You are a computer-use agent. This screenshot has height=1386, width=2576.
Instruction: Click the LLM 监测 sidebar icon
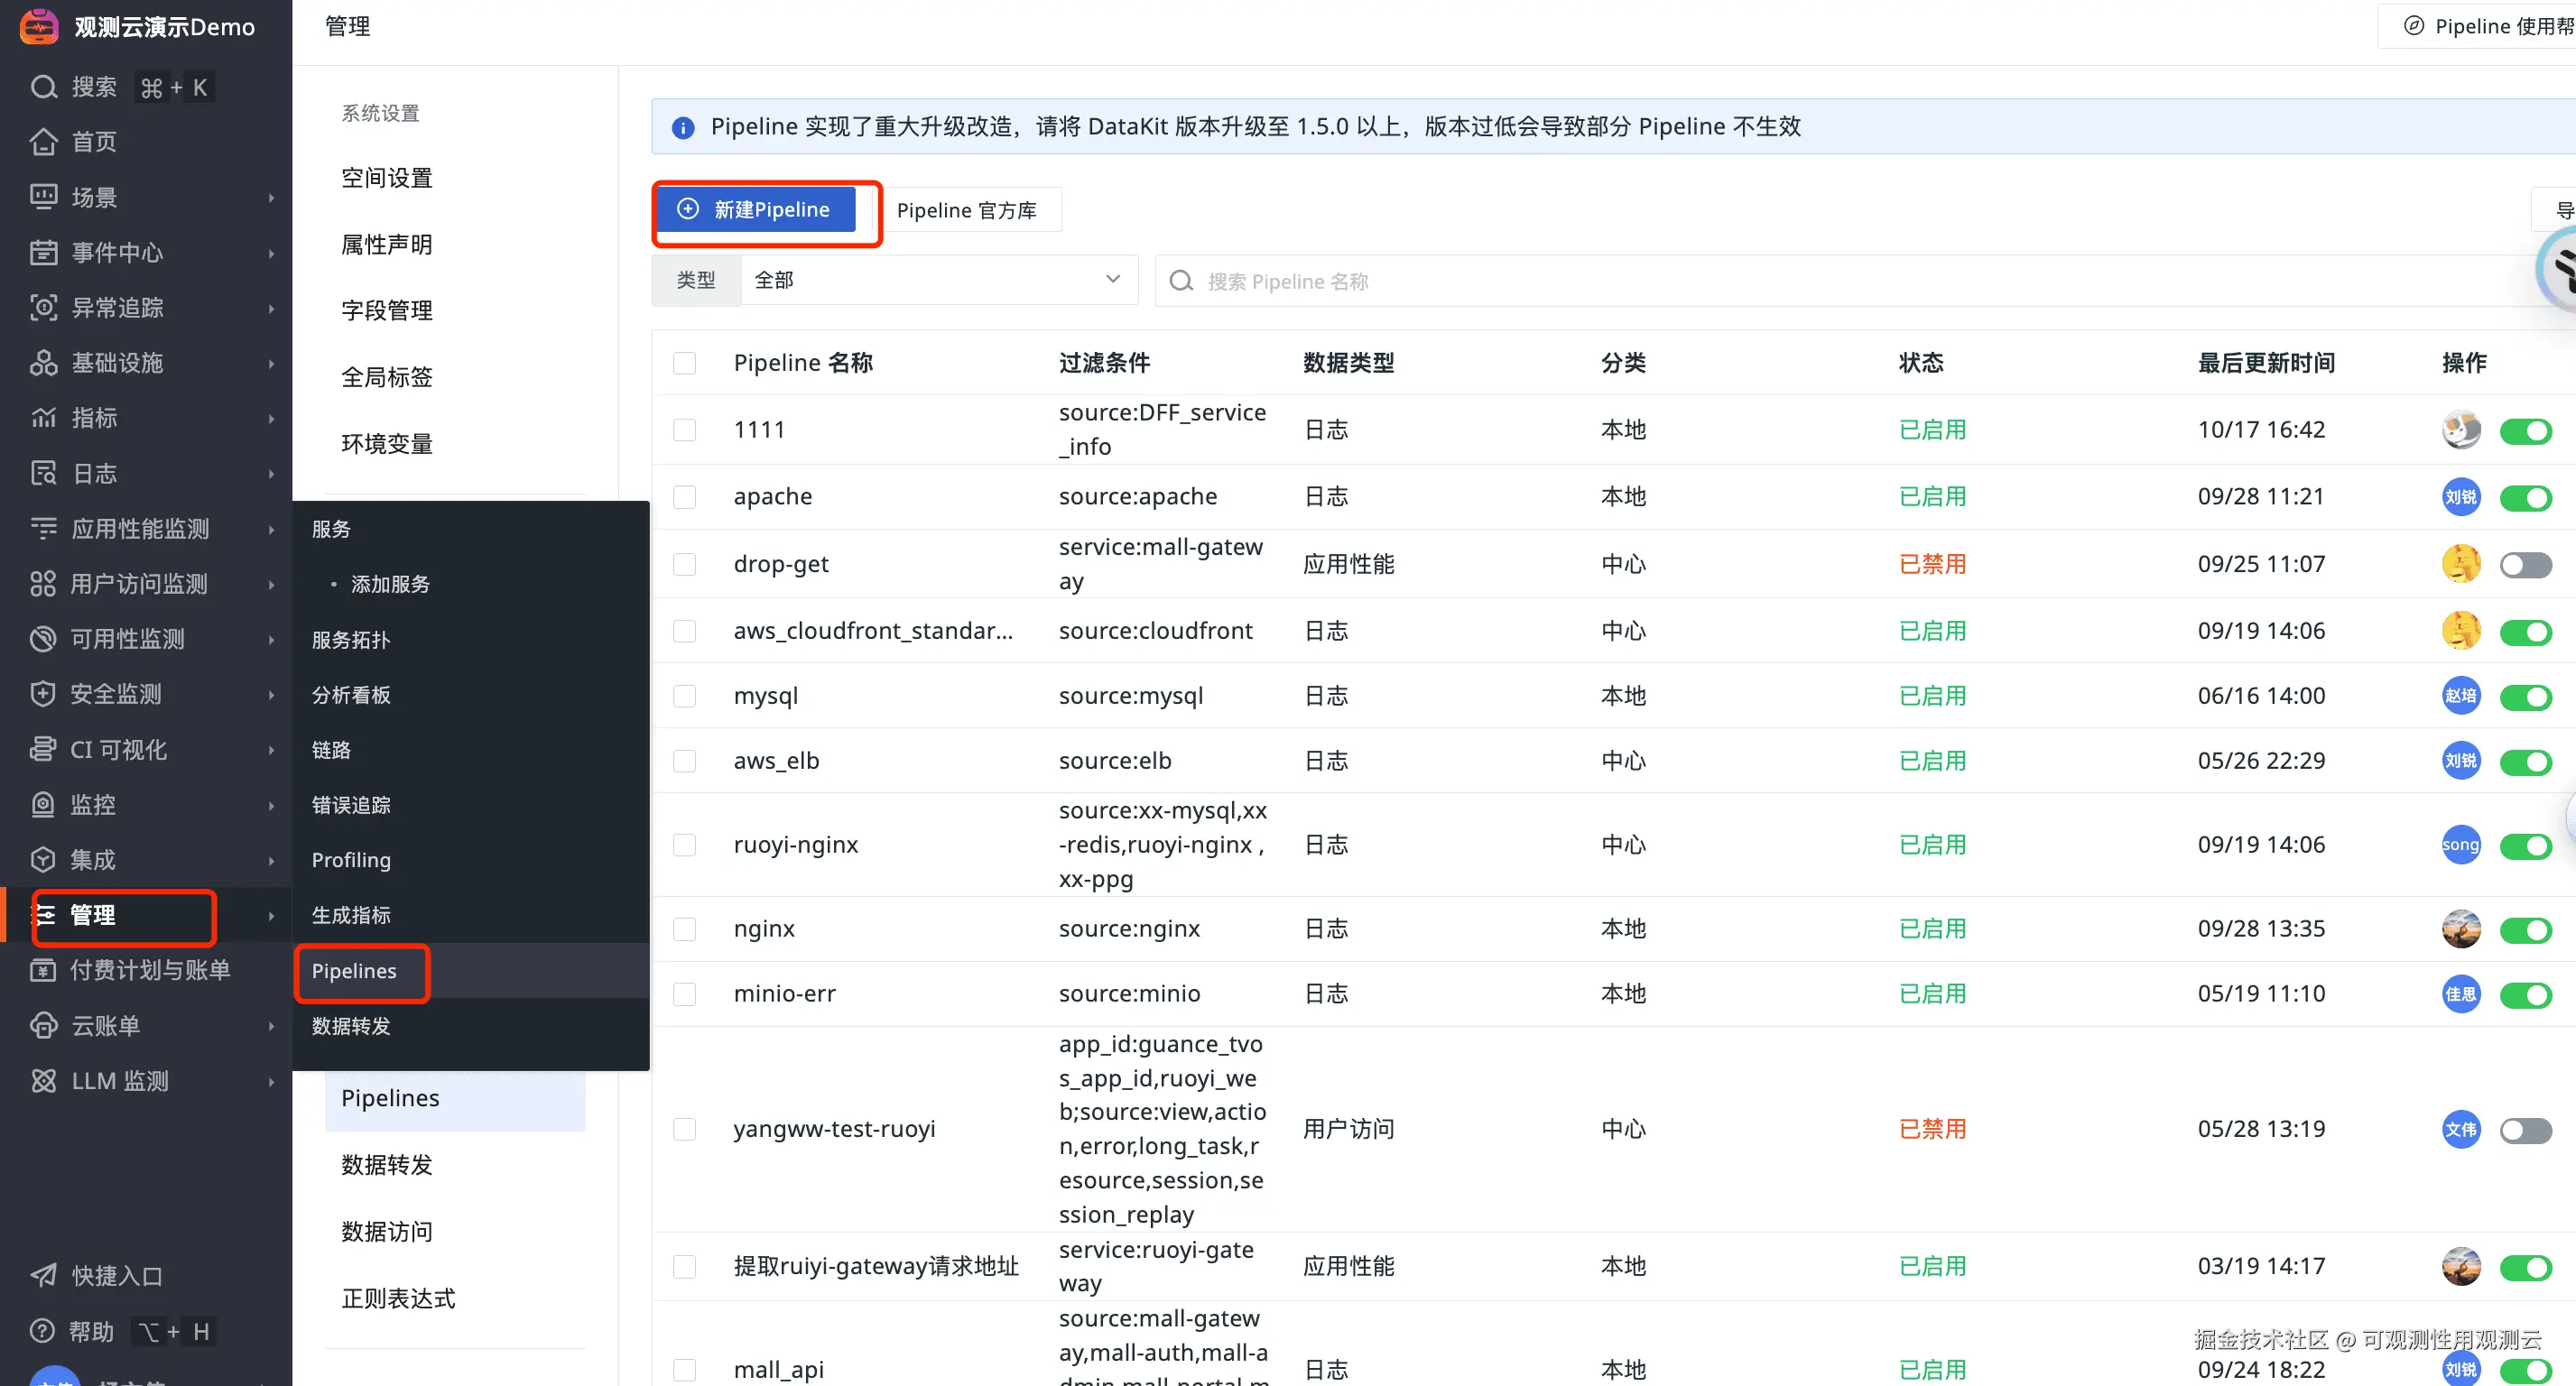(x=43, y=1081)
